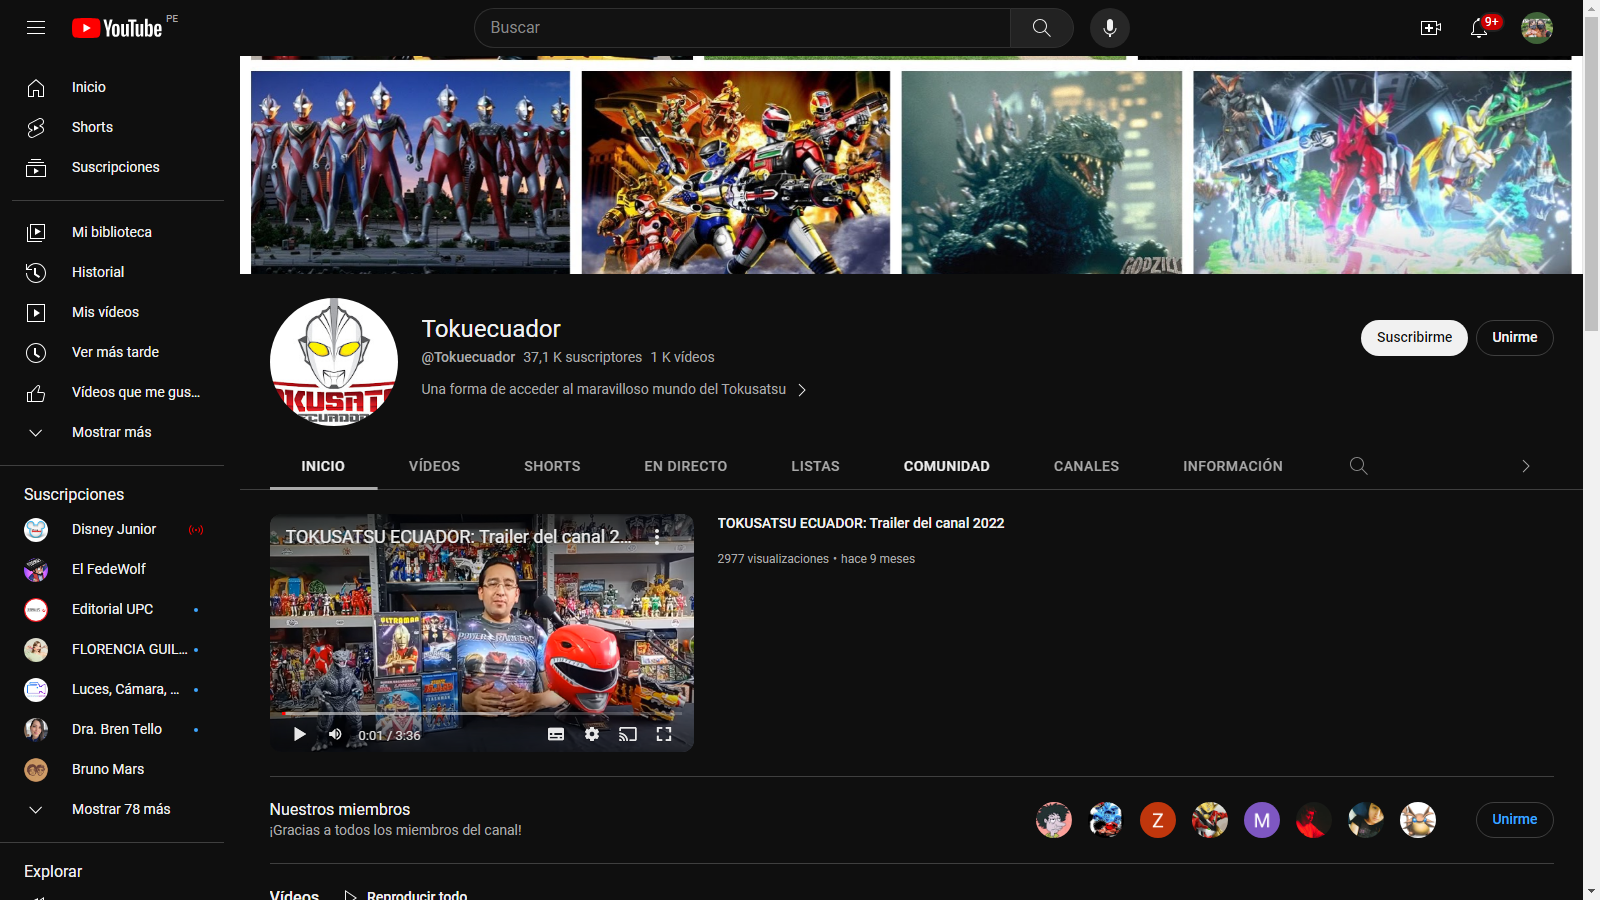Search within channel magnifier icon
1600x900 pixels.
tap(1358, 466)
